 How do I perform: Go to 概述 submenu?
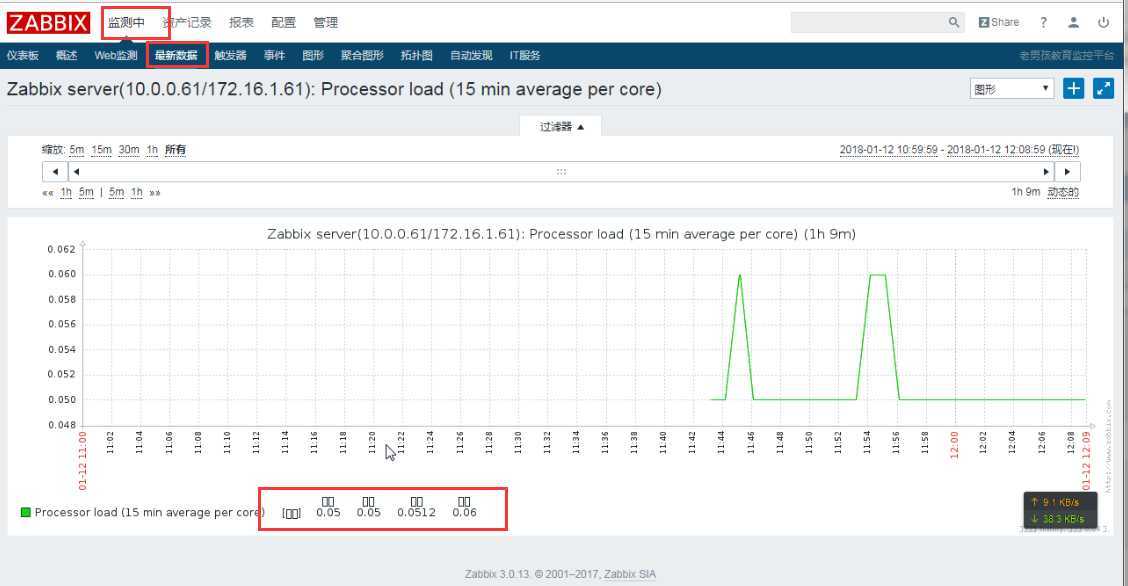pos(66,55)
